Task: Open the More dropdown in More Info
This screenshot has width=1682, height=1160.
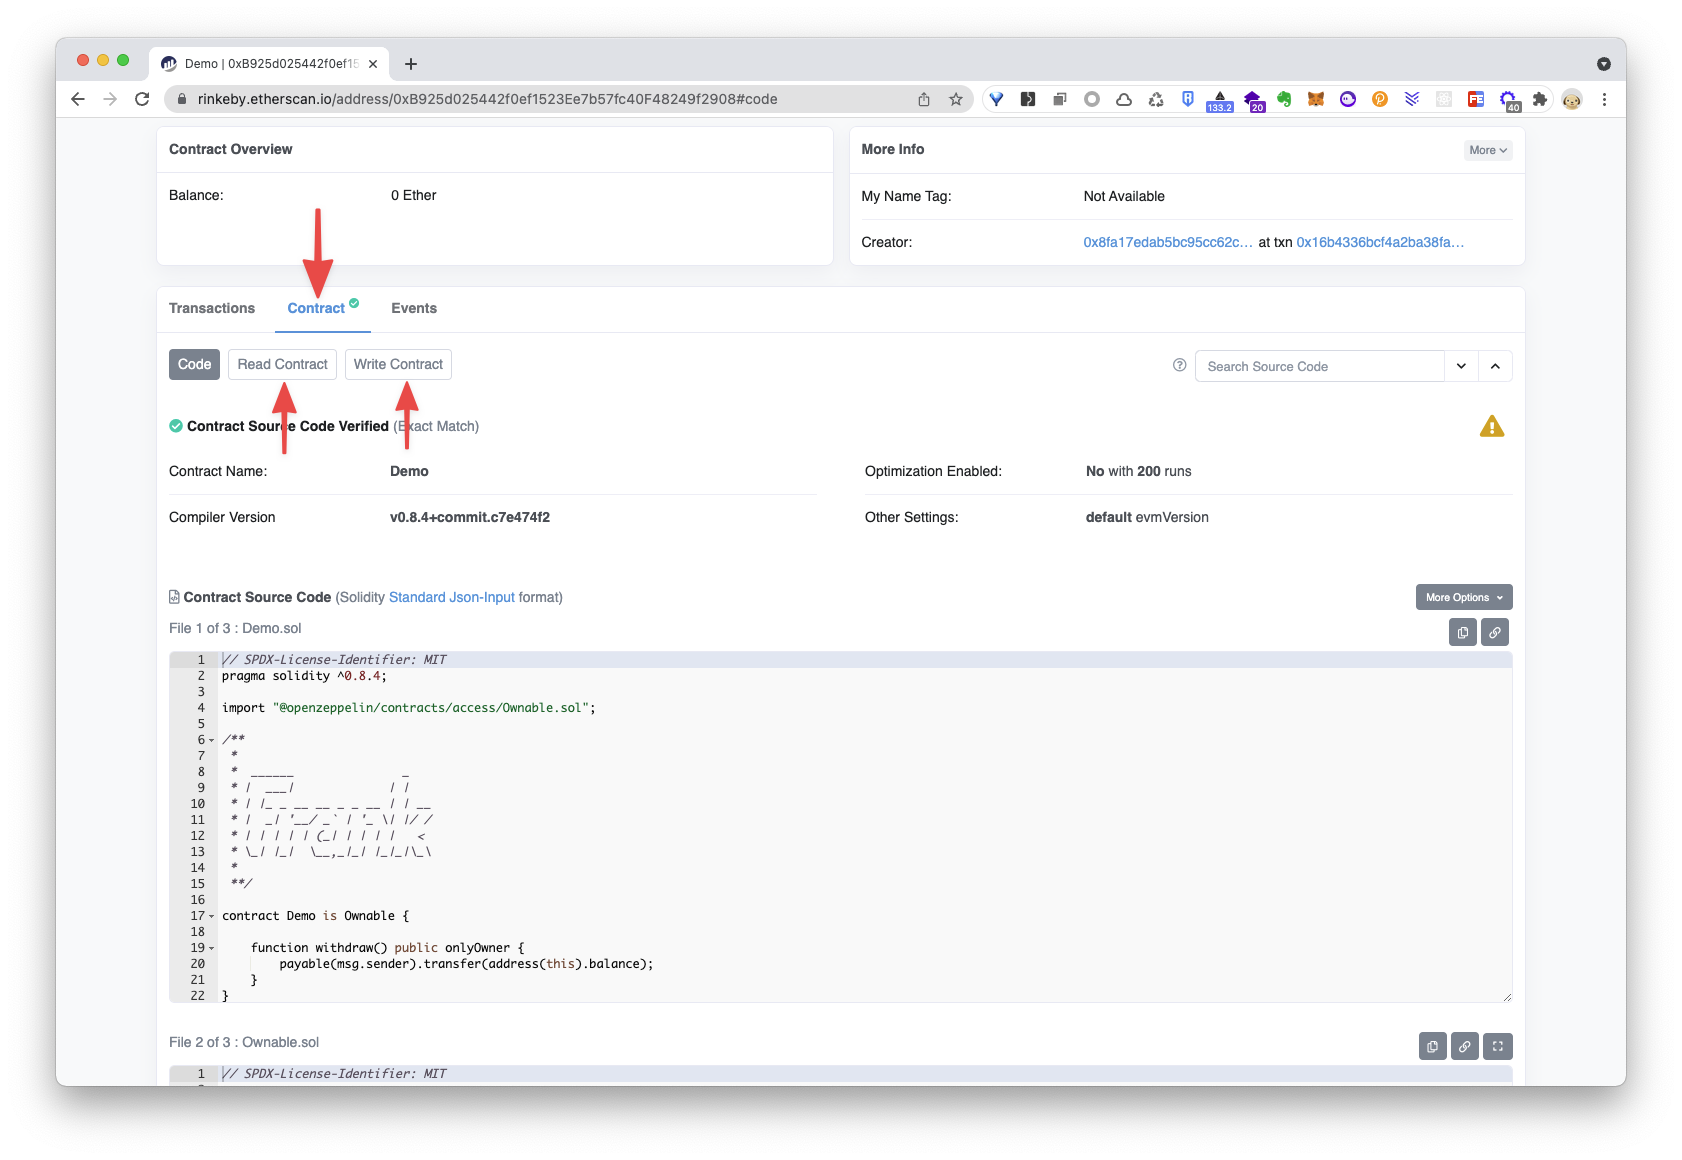Action: coord(1487,150)
